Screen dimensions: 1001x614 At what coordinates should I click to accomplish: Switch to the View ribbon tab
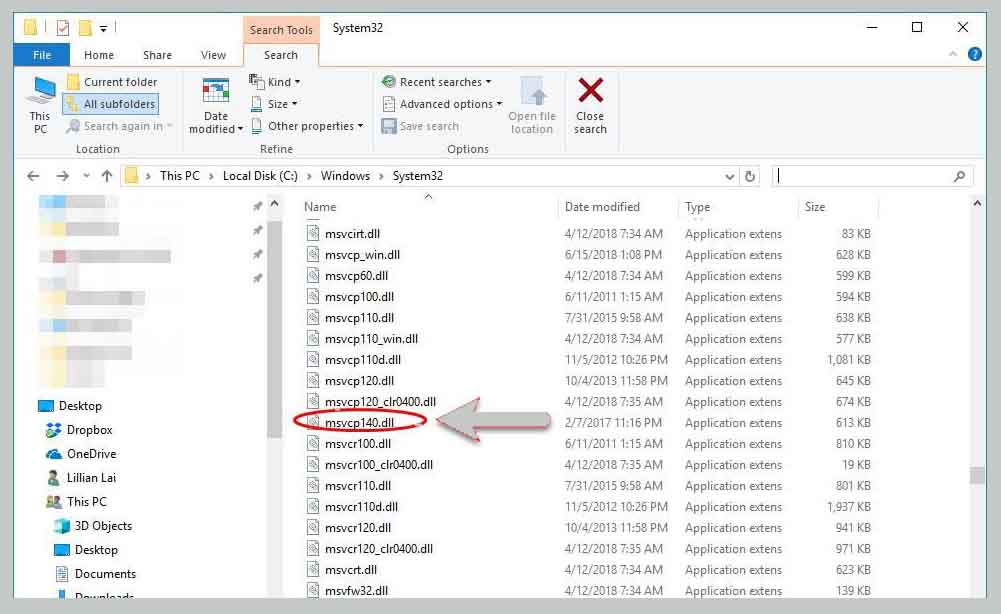(x=213, y=55)
